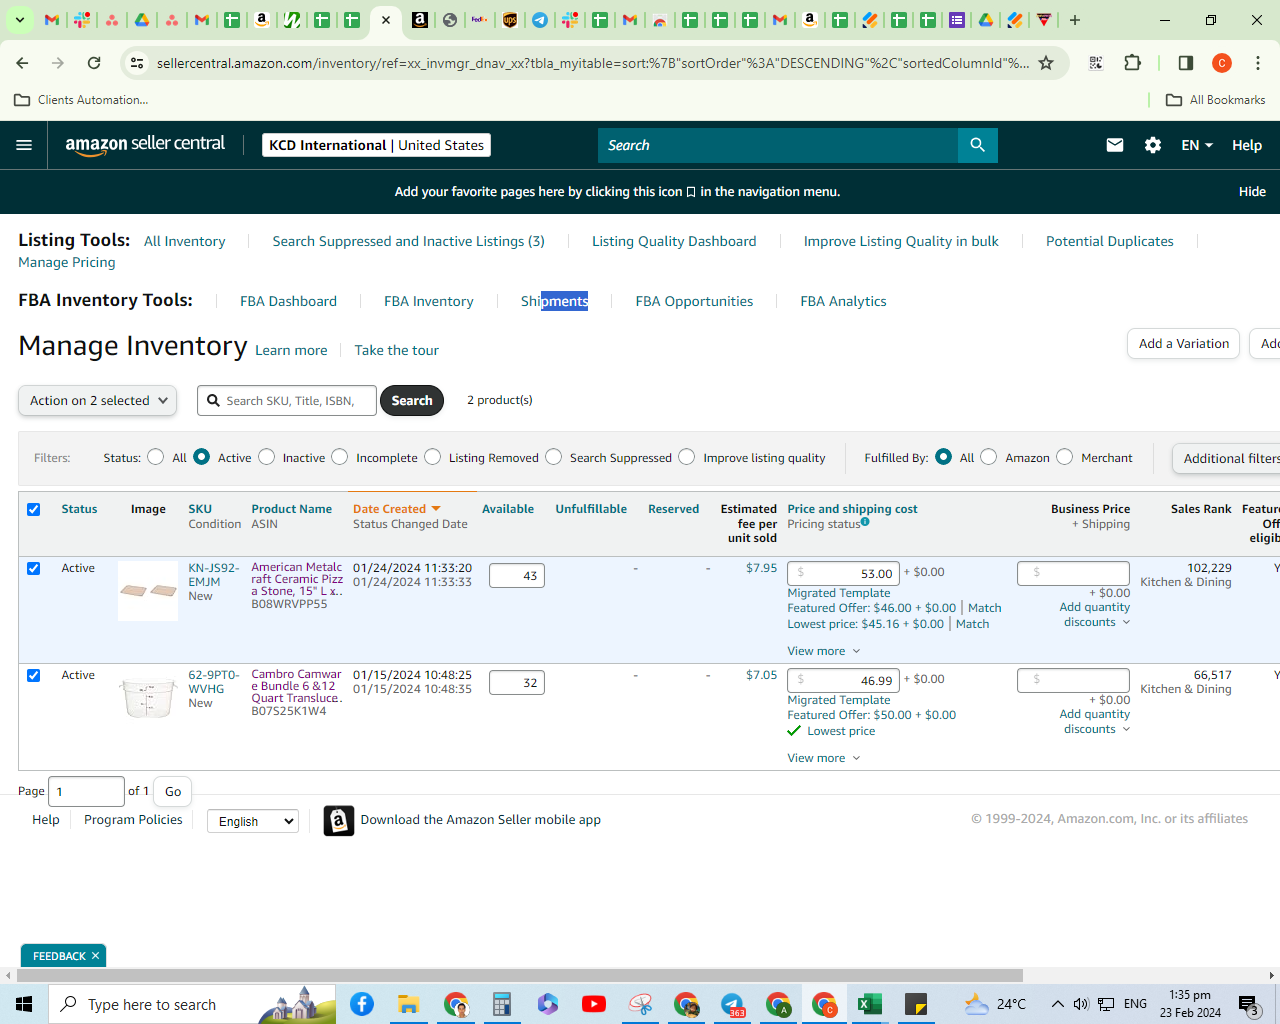The width and height of the screenshot is (1280, 1024).
Task: View site information icon in the address bar
Action: point(137,63)
